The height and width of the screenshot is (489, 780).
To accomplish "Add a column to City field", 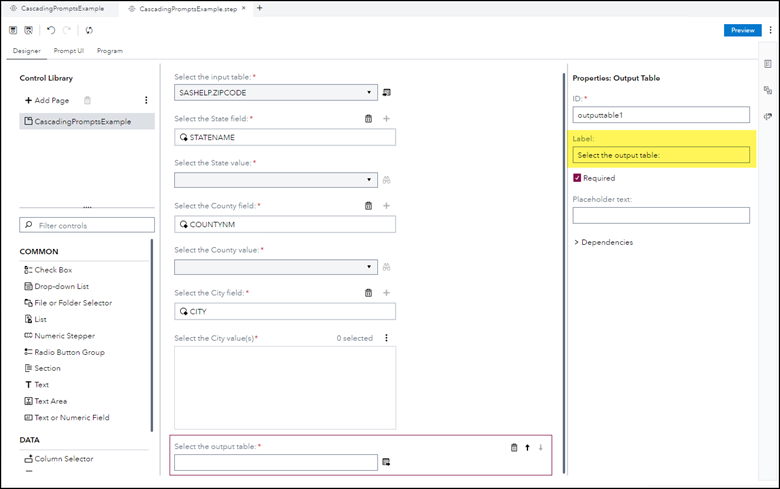I will (x=387, y=293).
